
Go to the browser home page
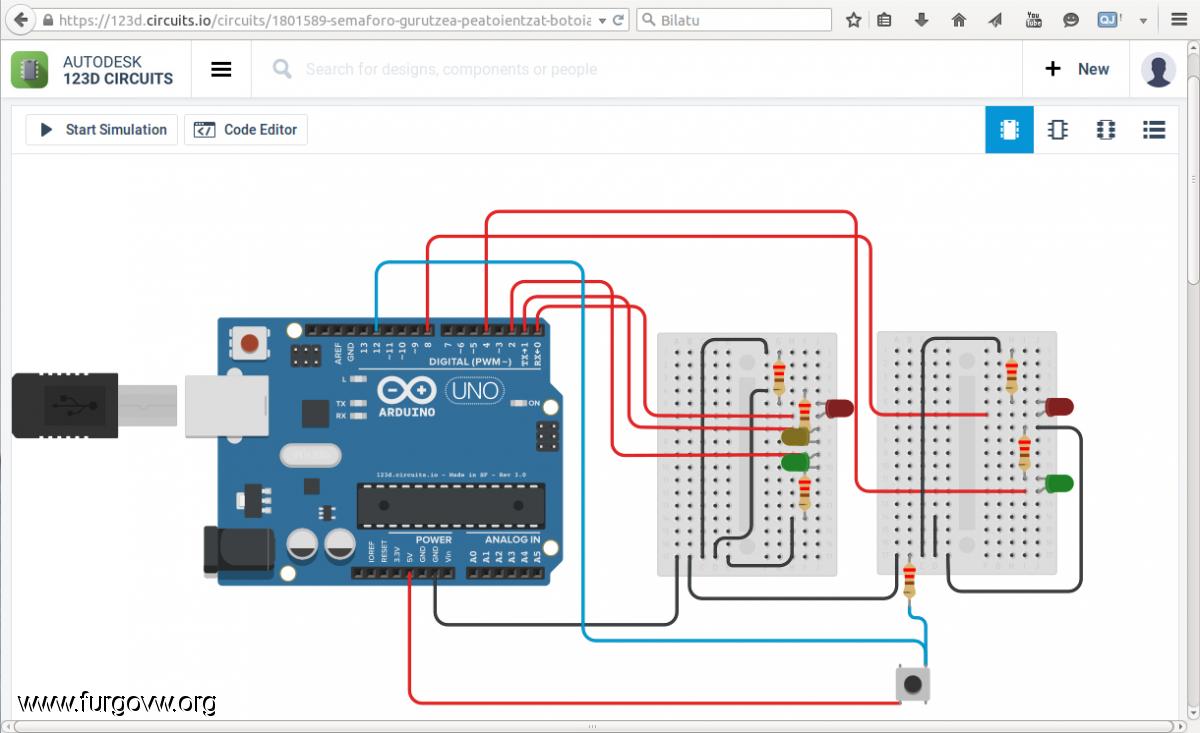959,19
